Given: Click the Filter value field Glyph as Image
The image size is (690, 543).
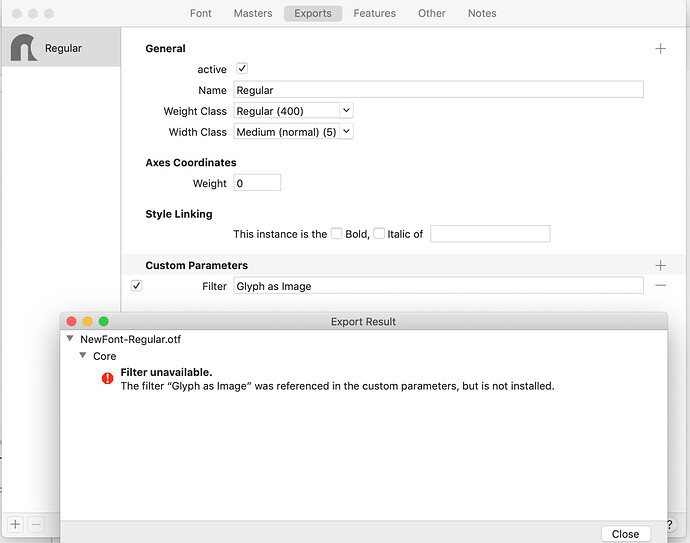Looking at the screenshot, I should tap(438, 286).
